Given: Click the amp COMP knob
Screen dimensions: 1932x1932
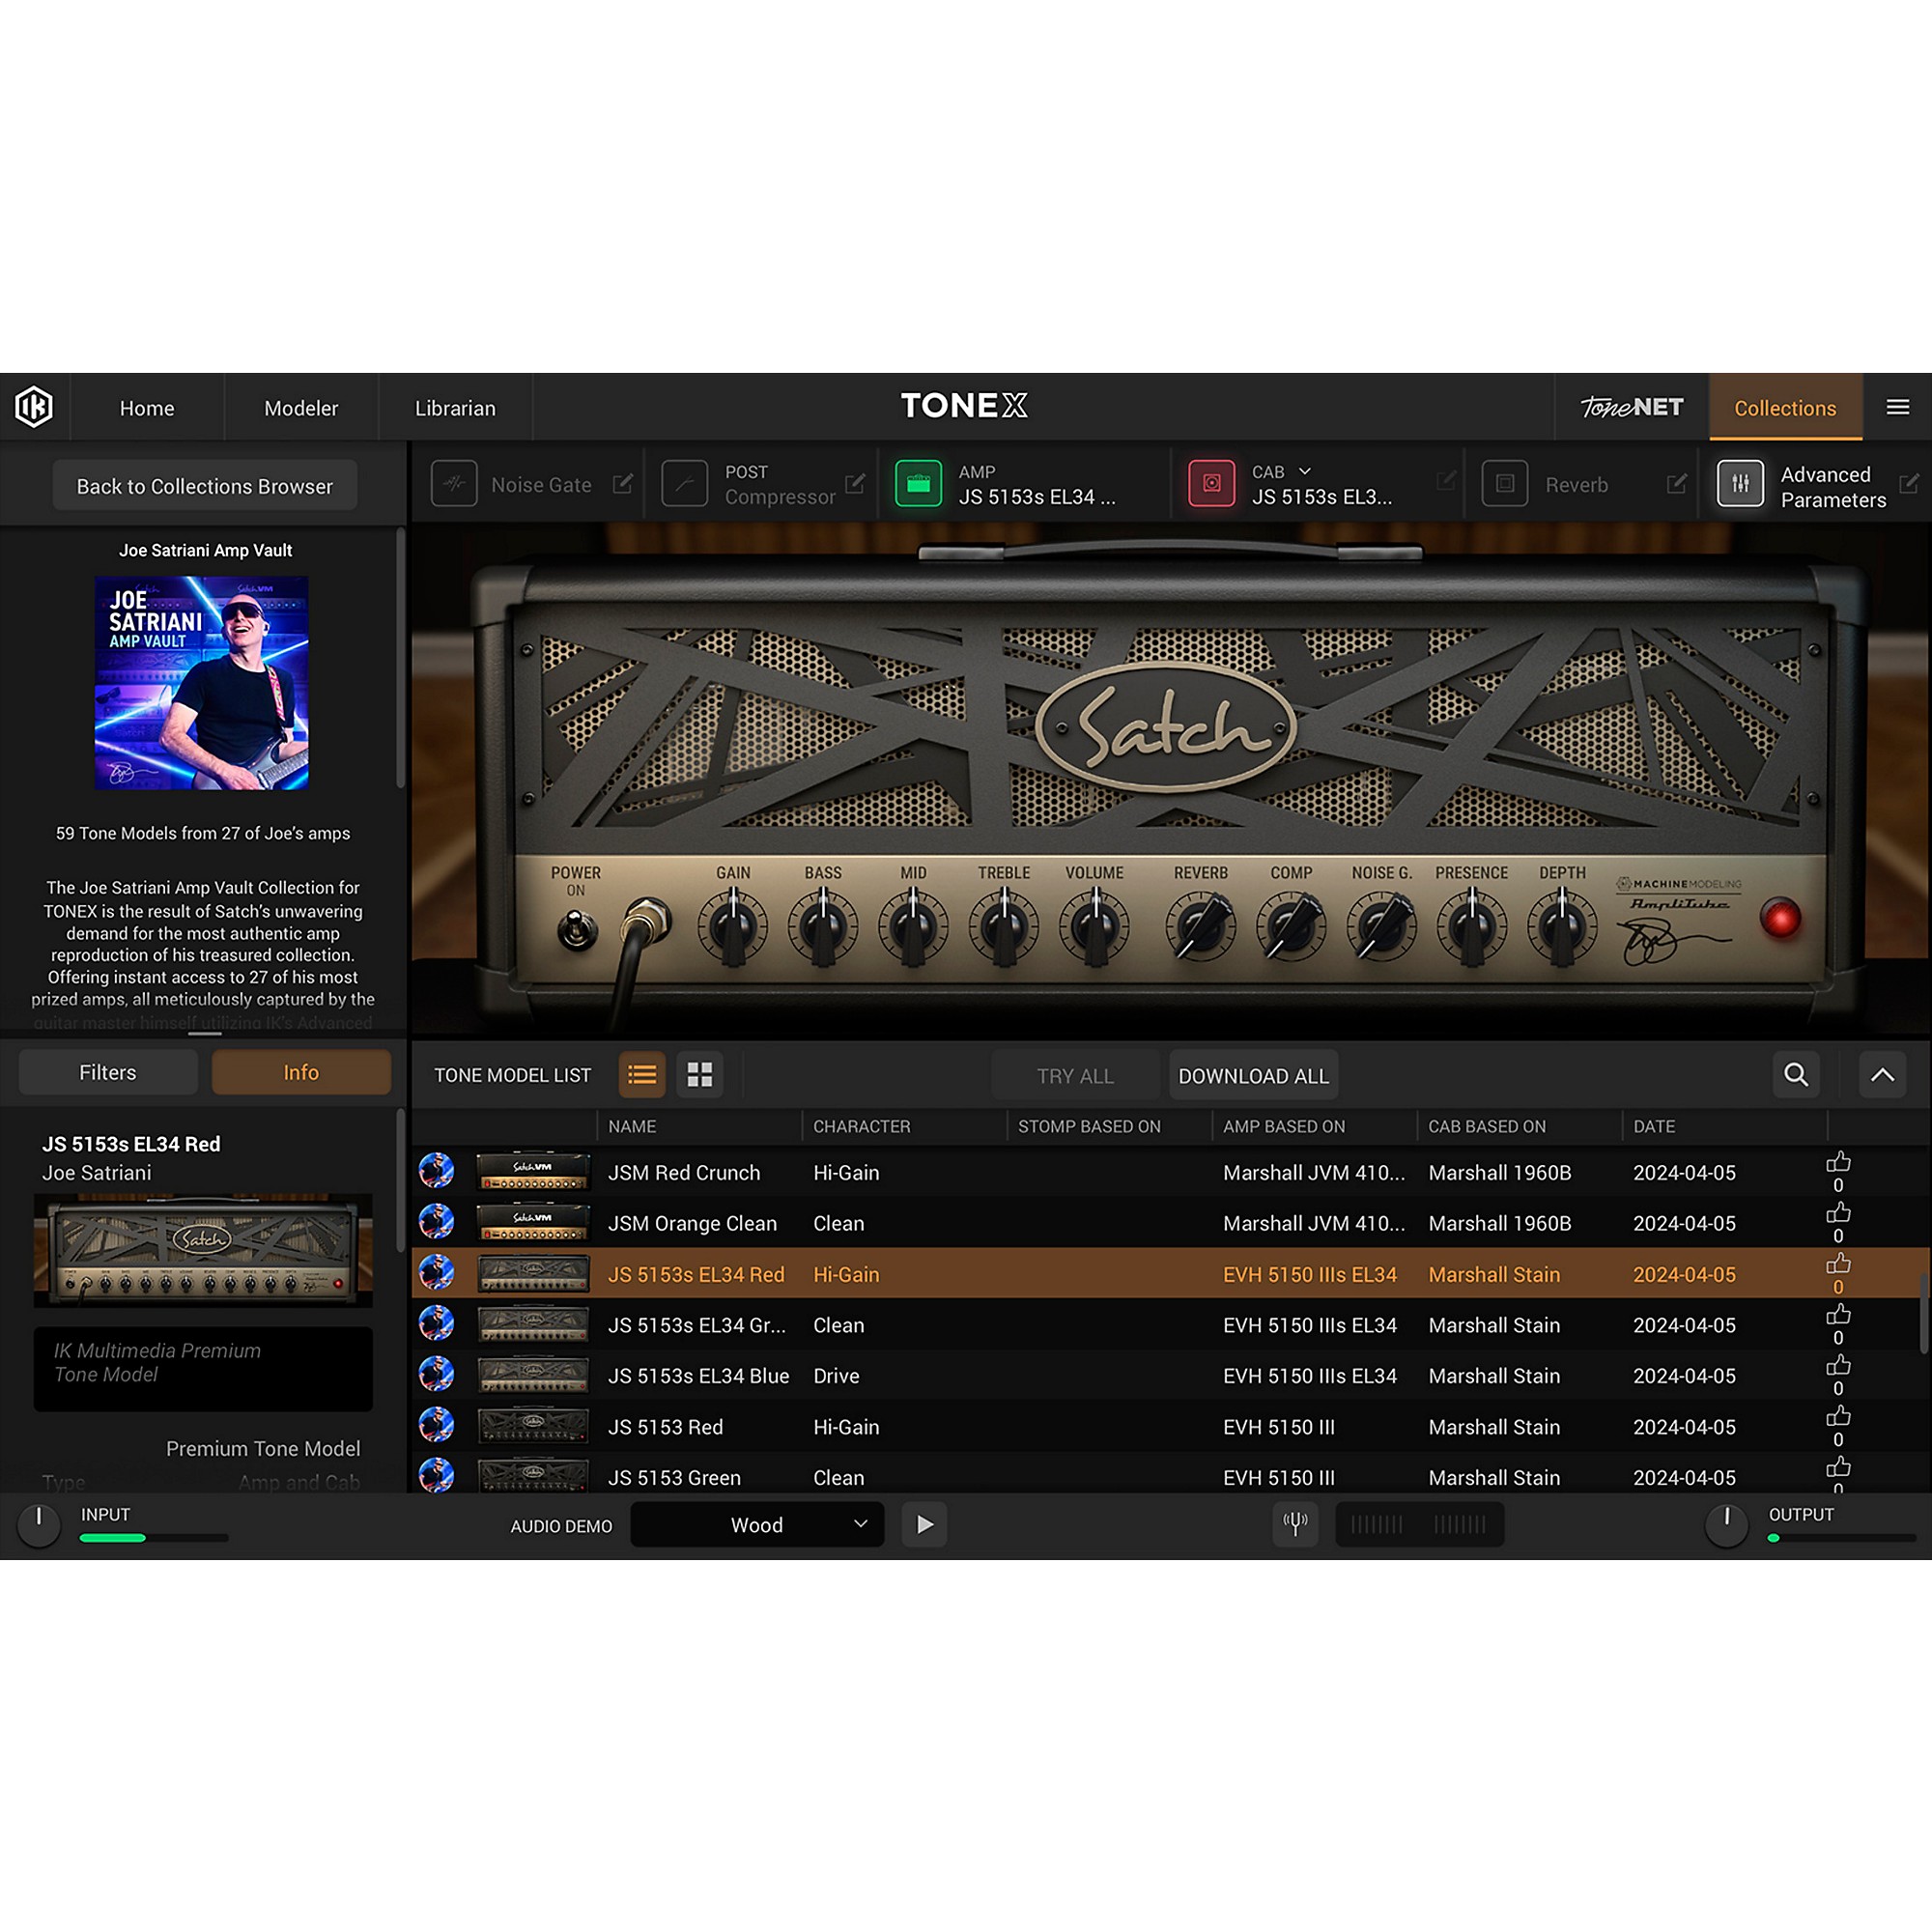Looking at the screenshot, I should [1291, 925].
